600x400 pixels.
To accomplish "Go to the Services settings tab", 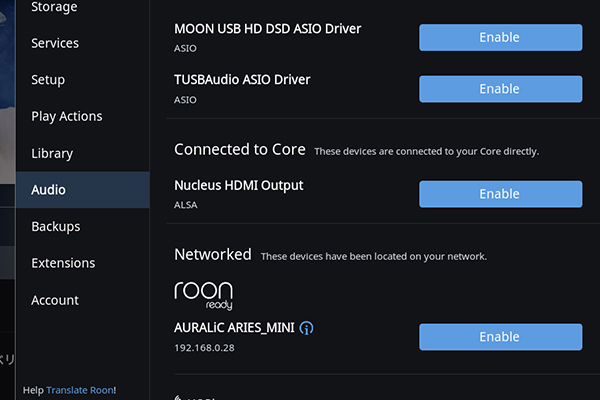I will click(x=55, y=43).
